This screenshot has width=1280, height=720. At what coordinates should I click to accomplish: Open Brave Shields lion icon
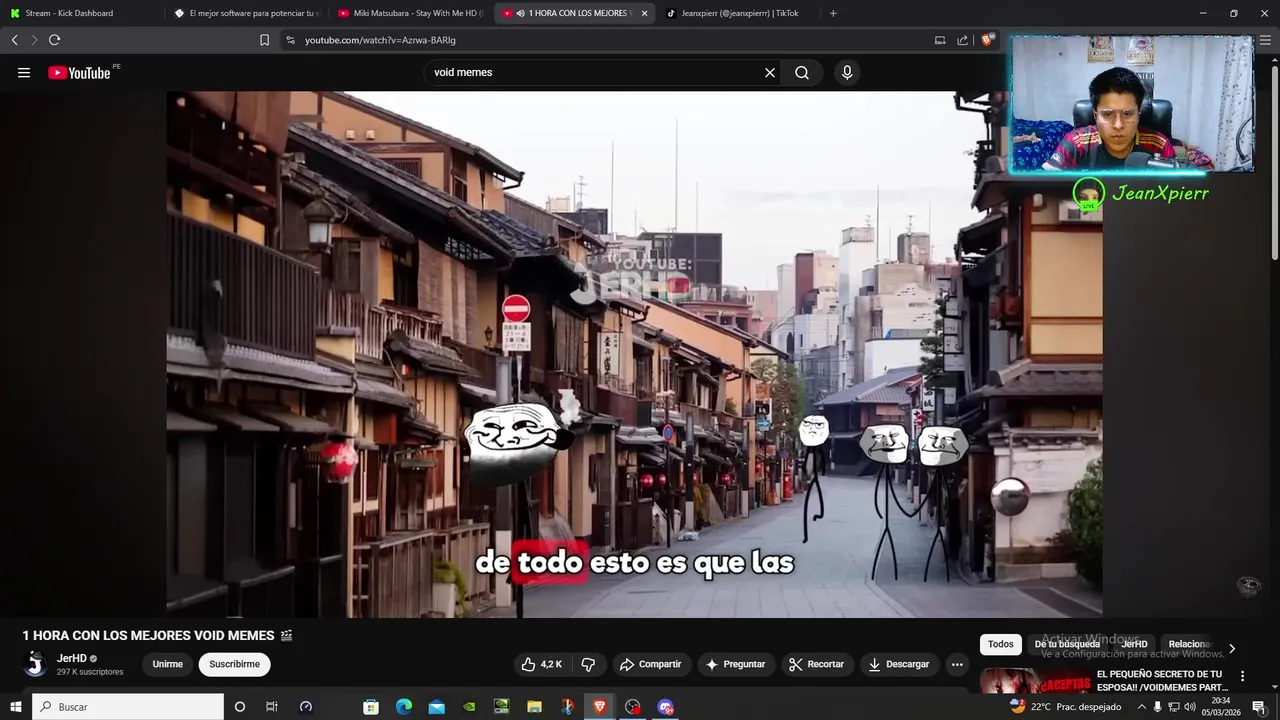pos(987,40)
